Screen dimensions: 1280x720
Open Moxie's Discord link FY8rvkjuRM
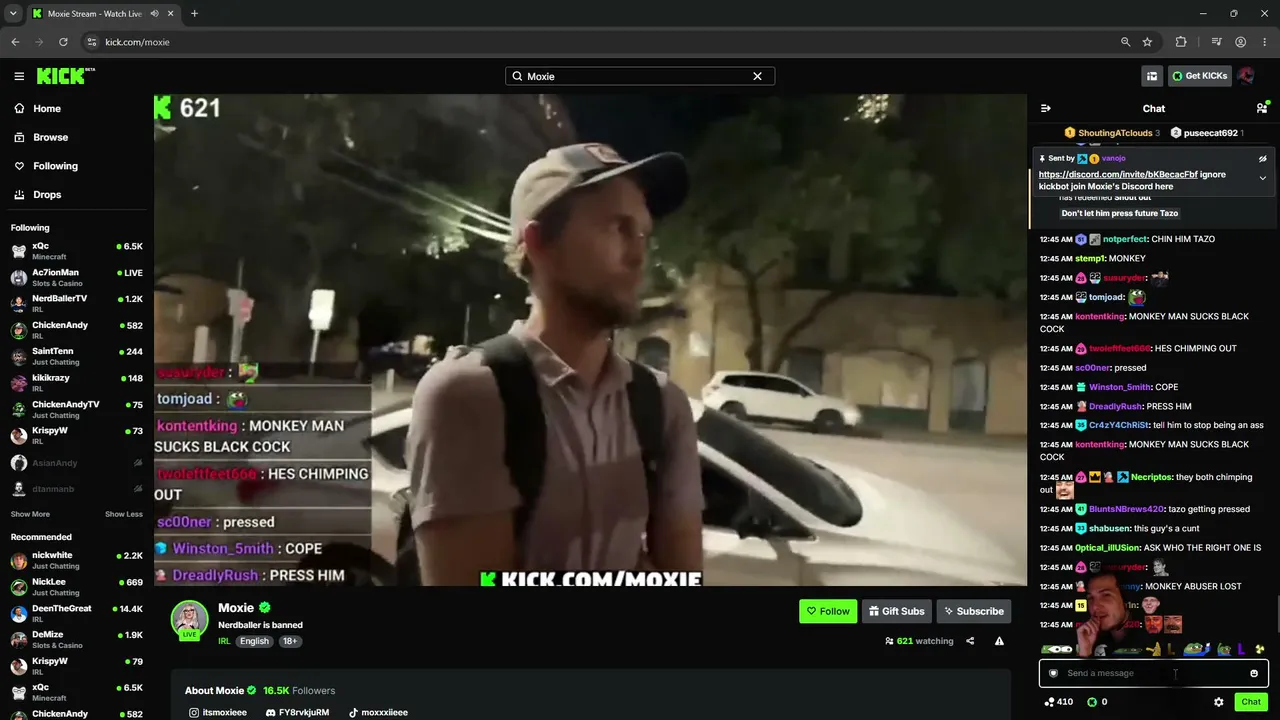click(297, 713)
